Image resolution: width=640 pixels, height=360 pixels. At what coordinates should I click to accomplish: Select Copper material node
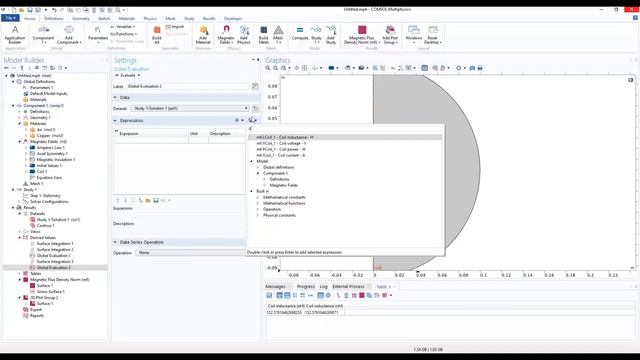49,136
